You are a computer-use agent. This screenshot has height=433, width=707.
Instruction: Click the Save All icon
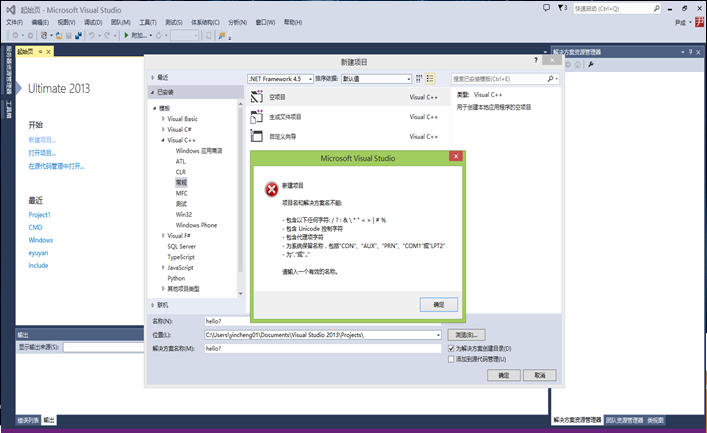point(78,35)
